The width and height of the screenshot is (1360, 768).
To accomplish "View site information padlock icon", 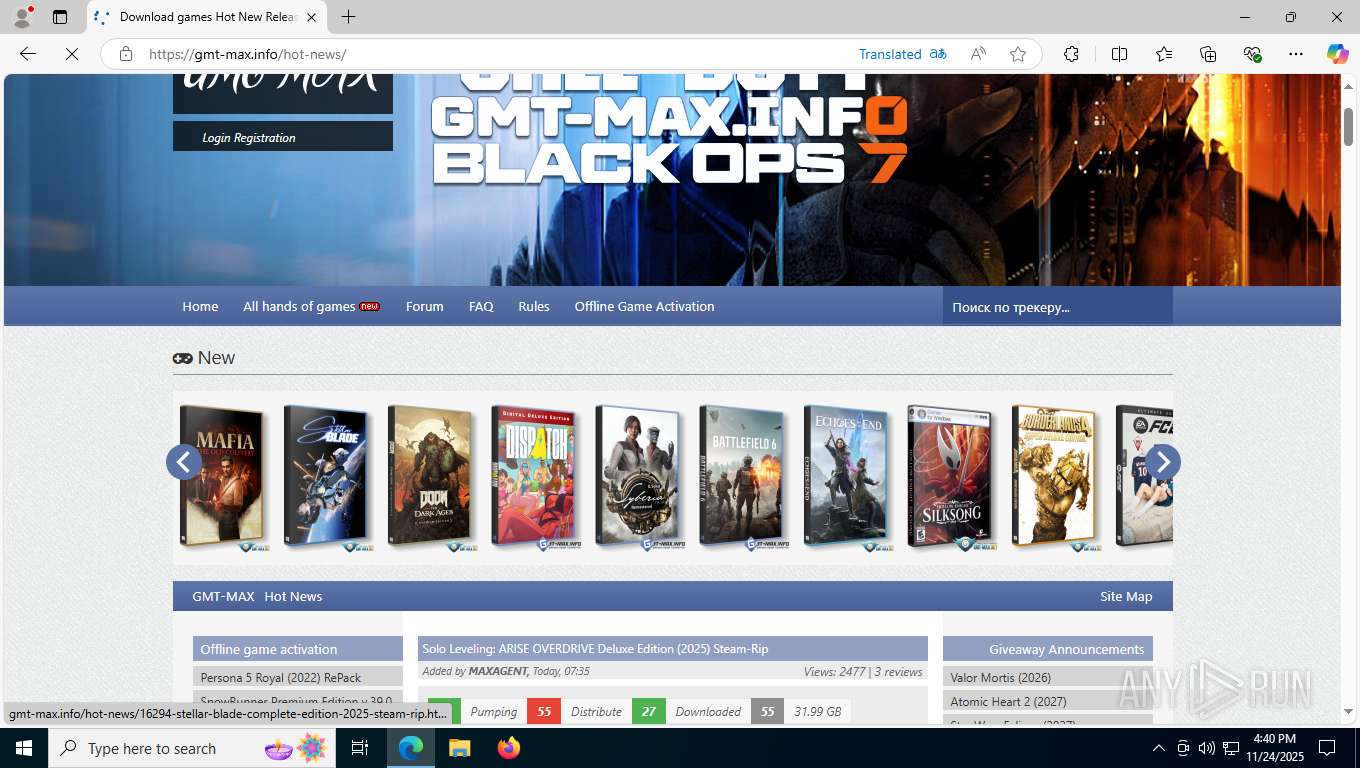I will tap(125, 54).
